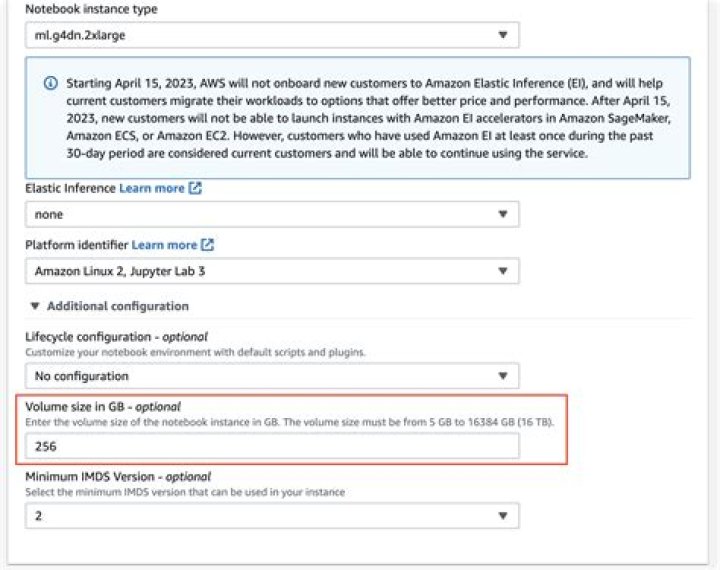Viewport: 720px width, 570px height.
Task: Open Learn more link for Elastic Inference
Action: tap(152, 188)
